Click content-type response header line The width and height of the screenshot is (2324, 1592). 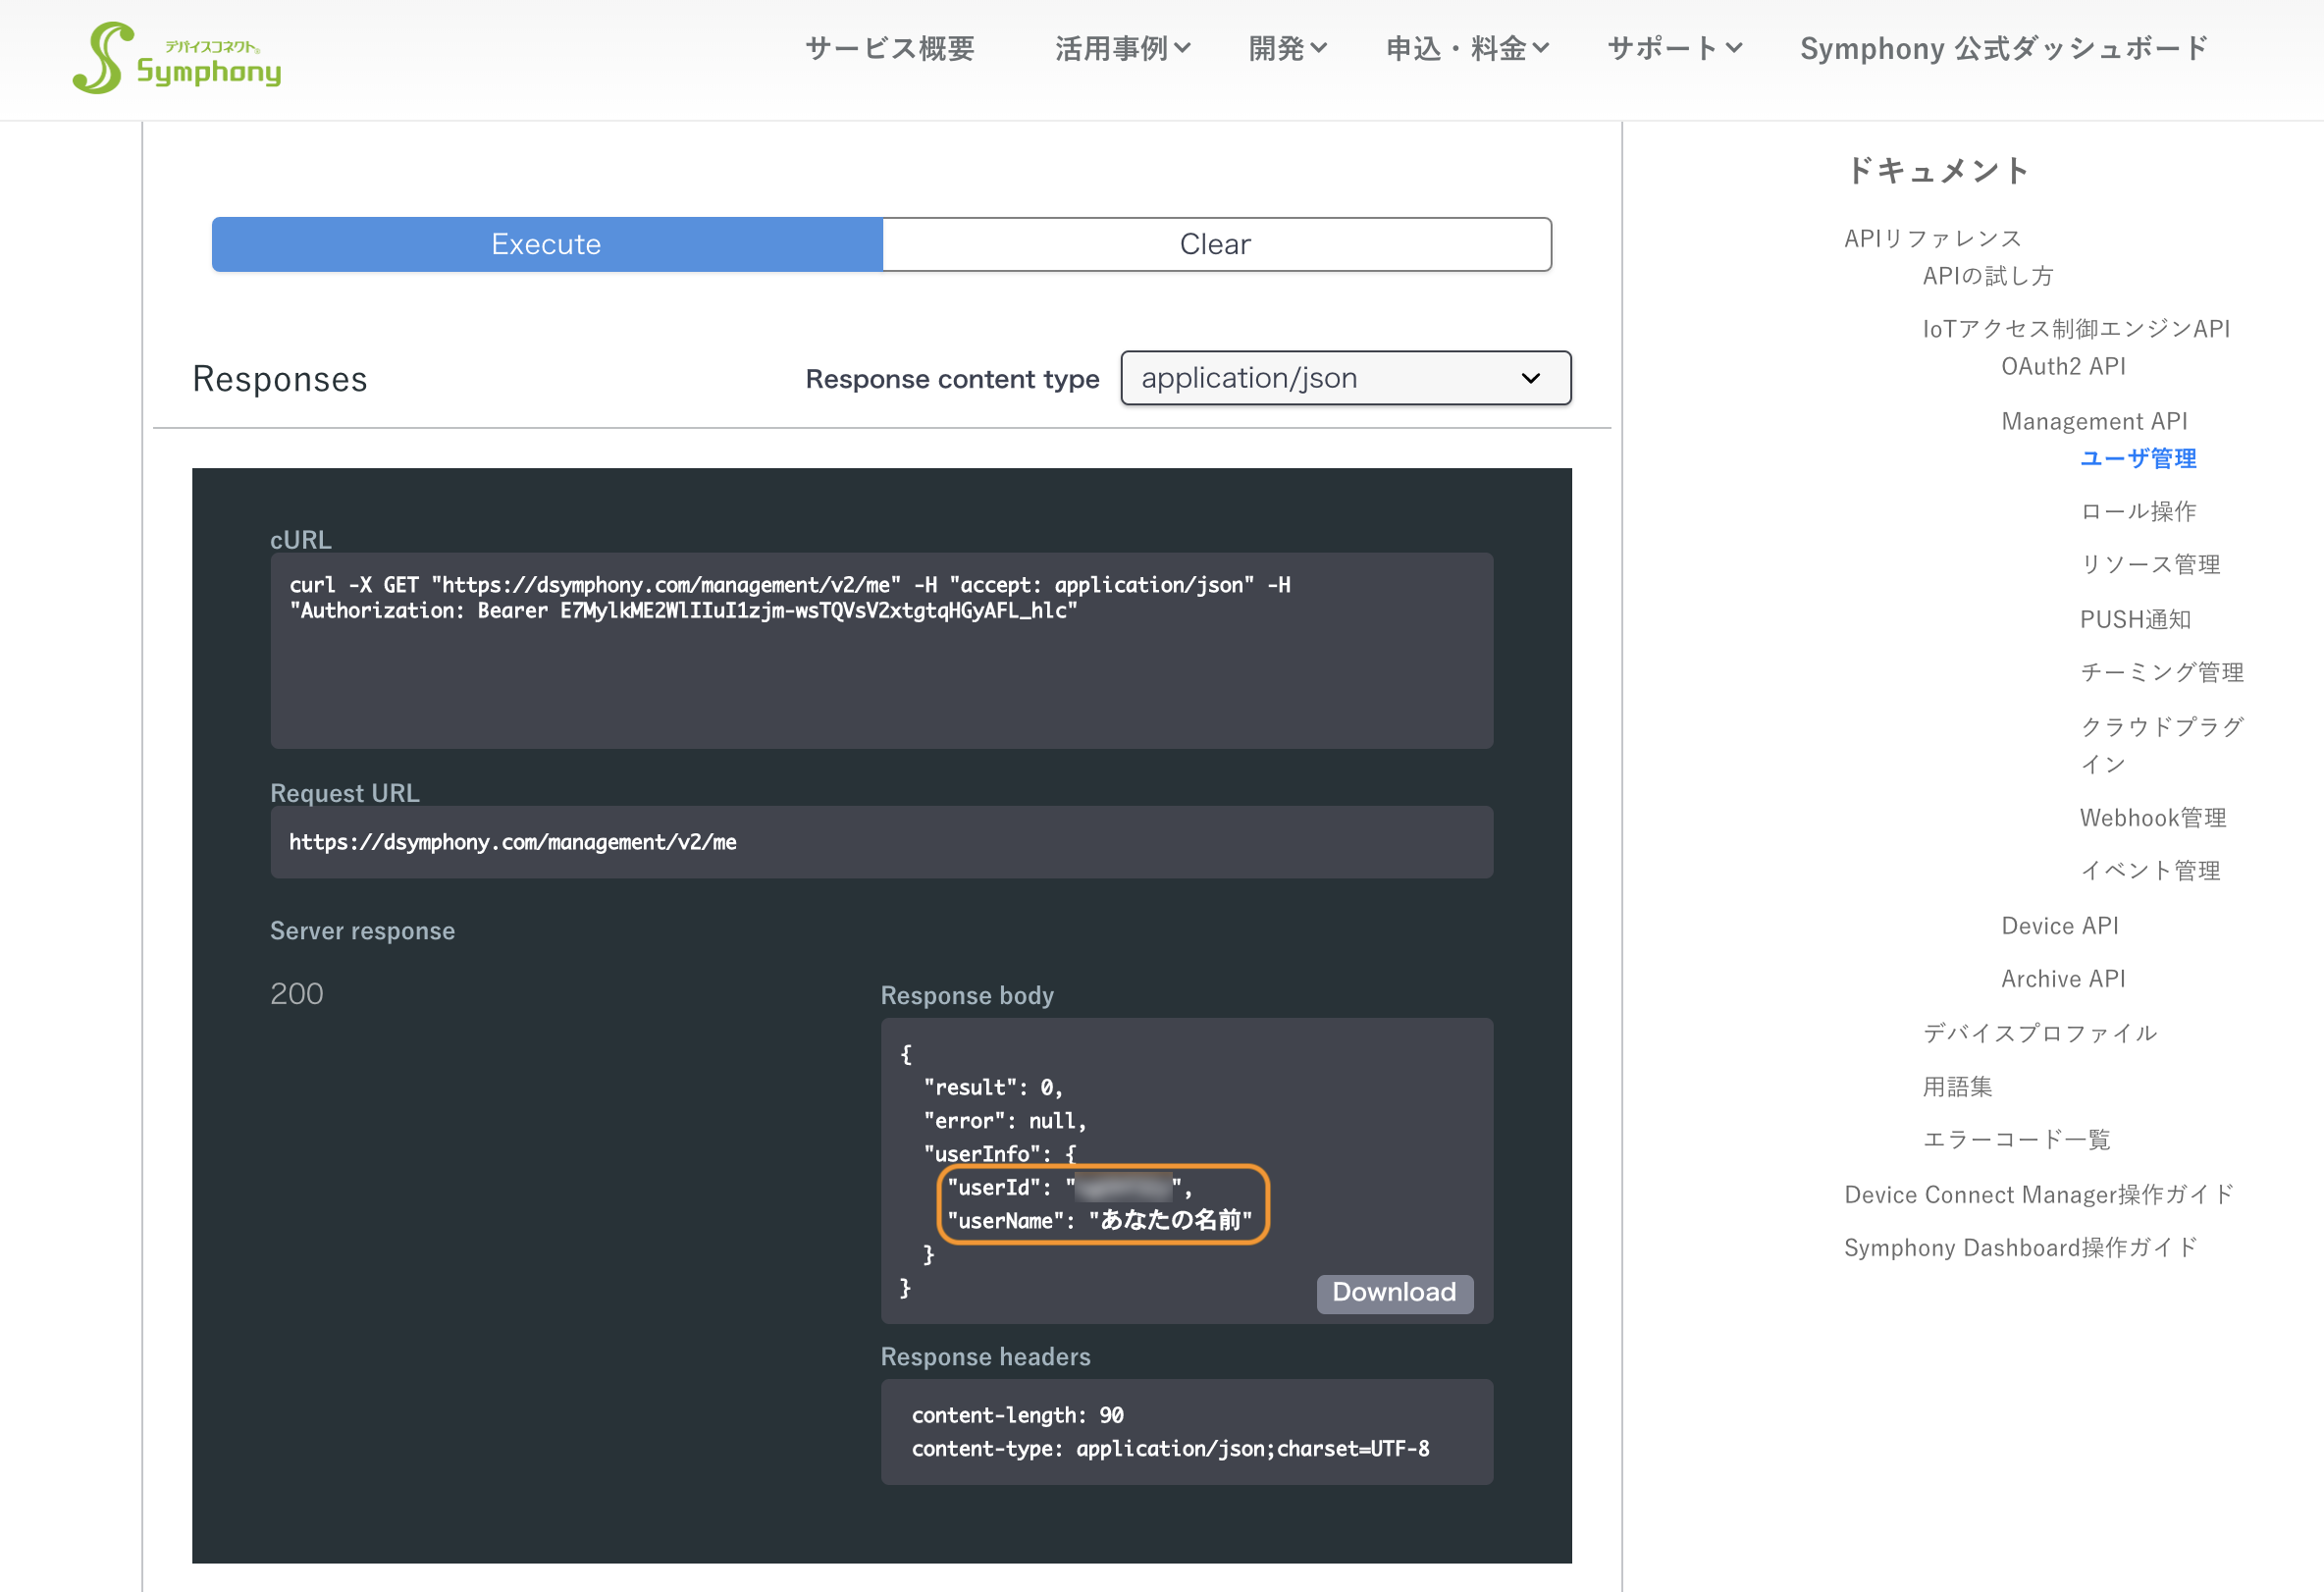pos(1170,1448)
